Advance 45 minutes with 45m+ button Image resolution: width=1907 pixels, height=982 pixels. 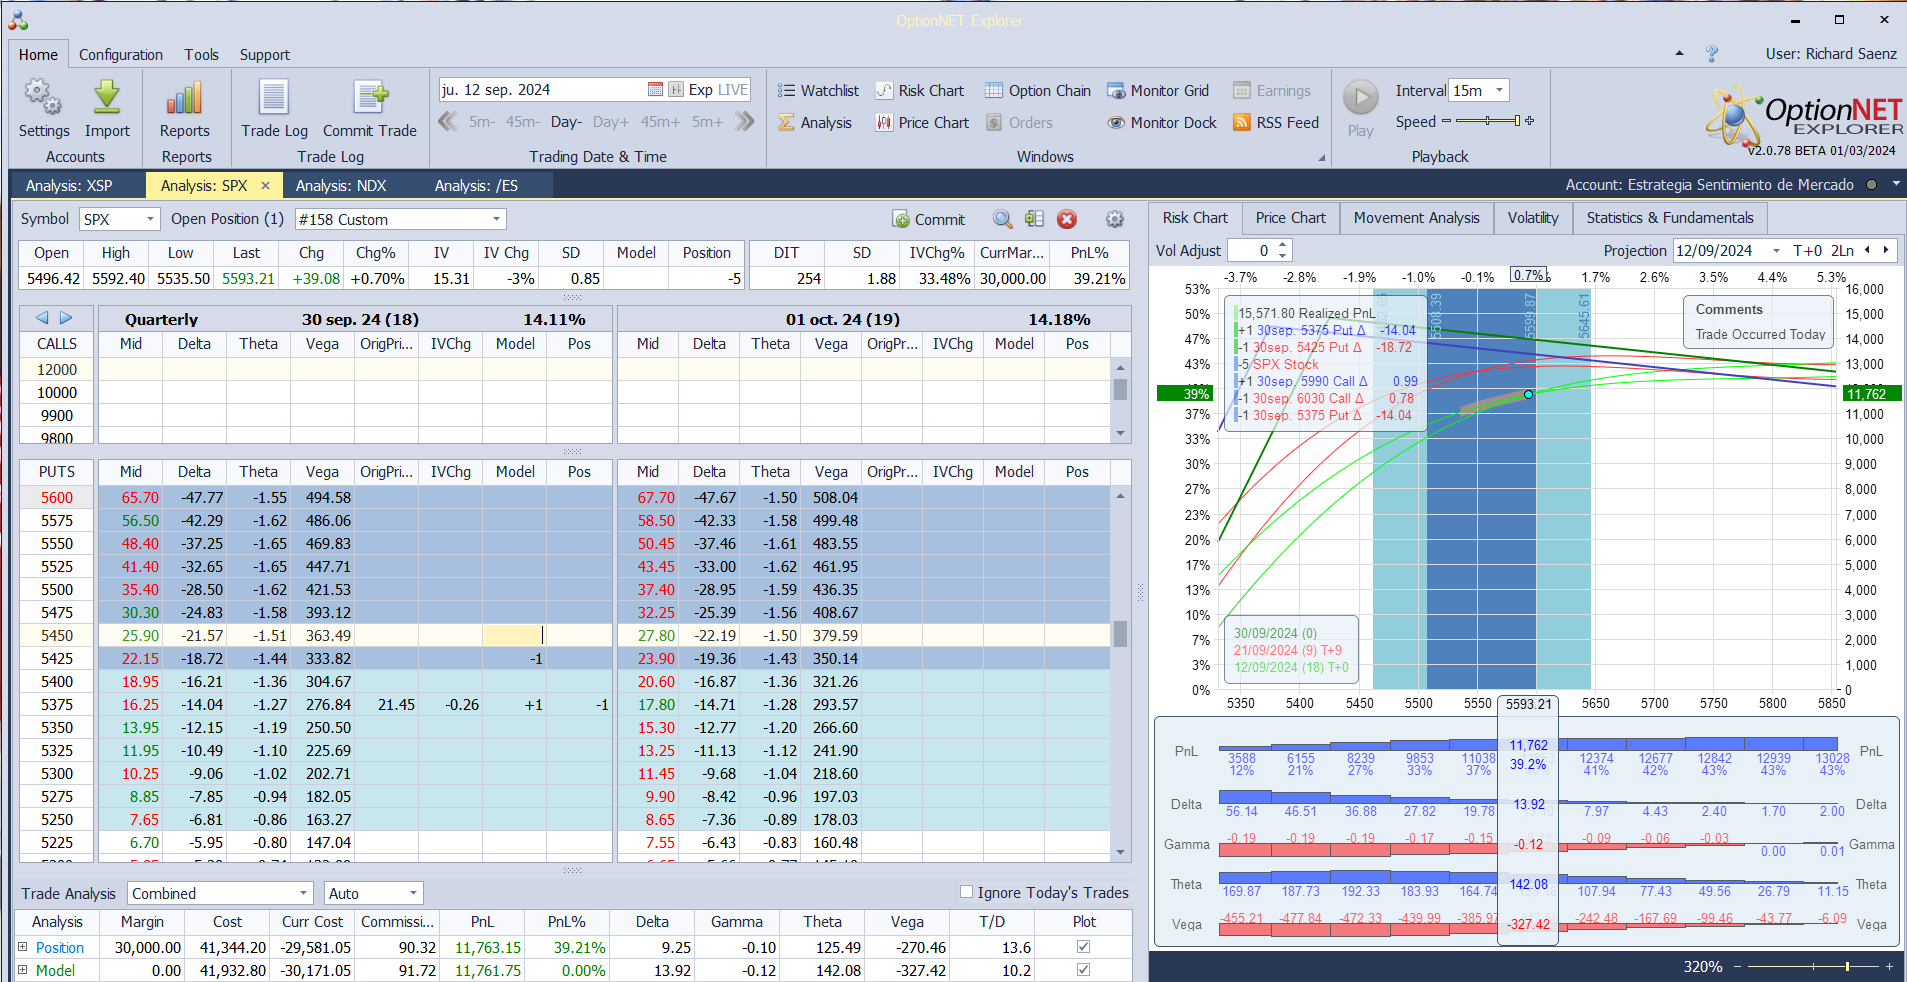[660, 122]
